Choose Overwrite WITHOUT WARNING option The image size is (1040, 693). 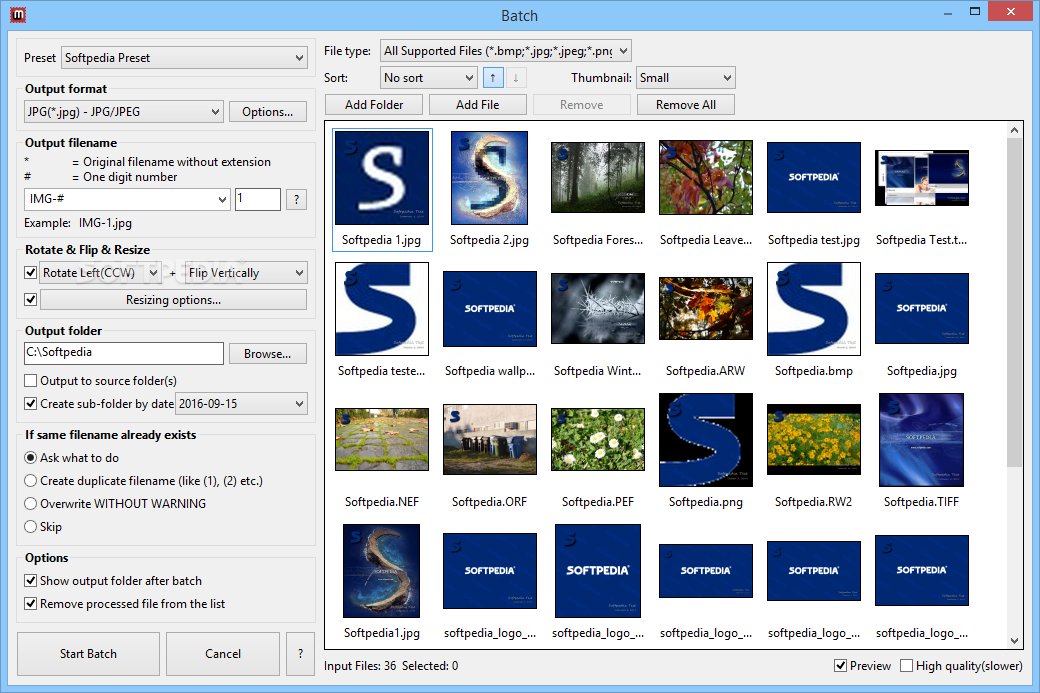click(31, 504)
